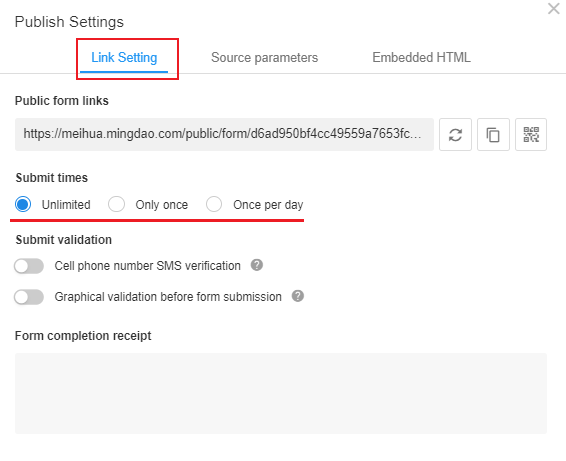Open help for graphical validation

298,296
